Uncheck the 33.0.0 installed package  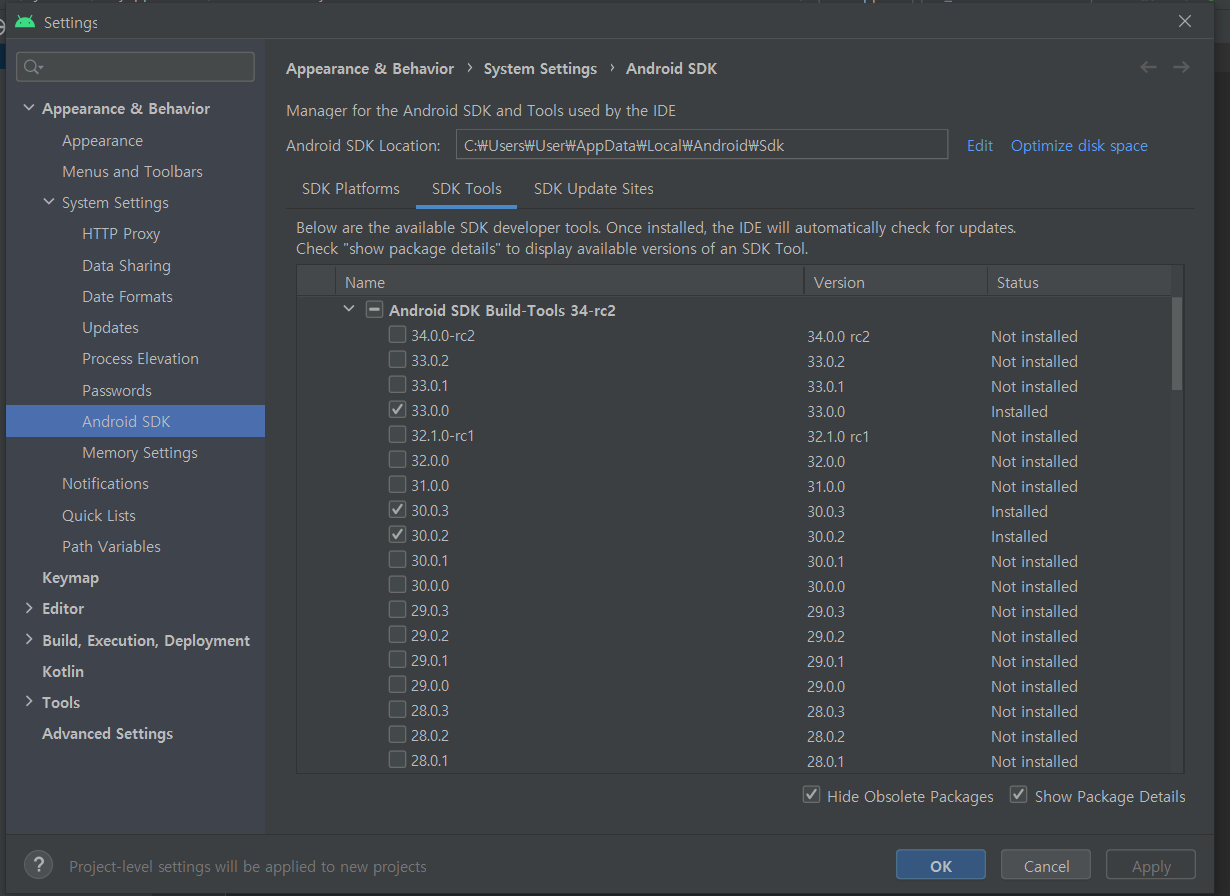[x=397, y=410]
